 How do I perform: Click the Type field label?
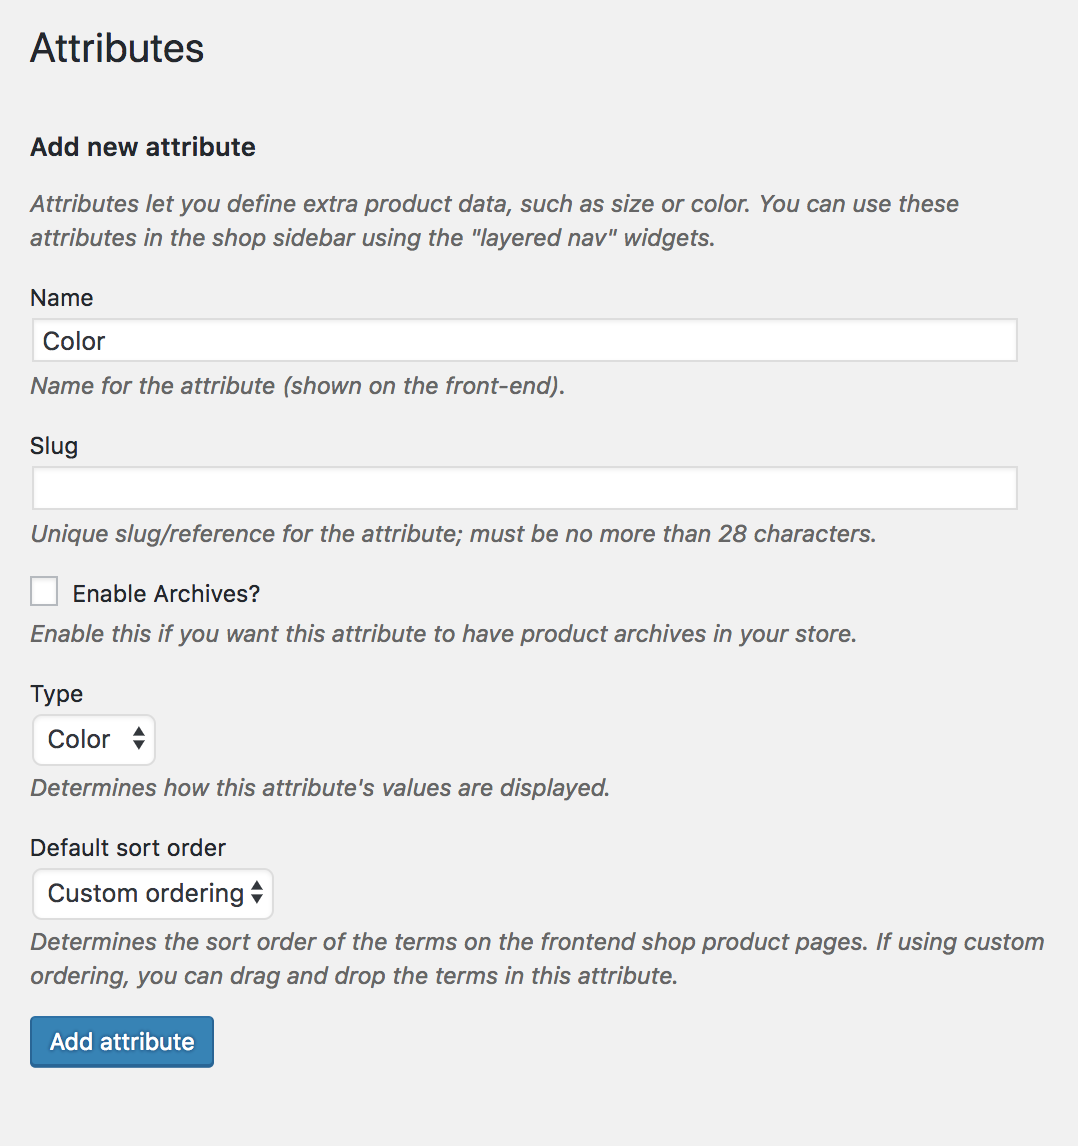coord(56,694)
